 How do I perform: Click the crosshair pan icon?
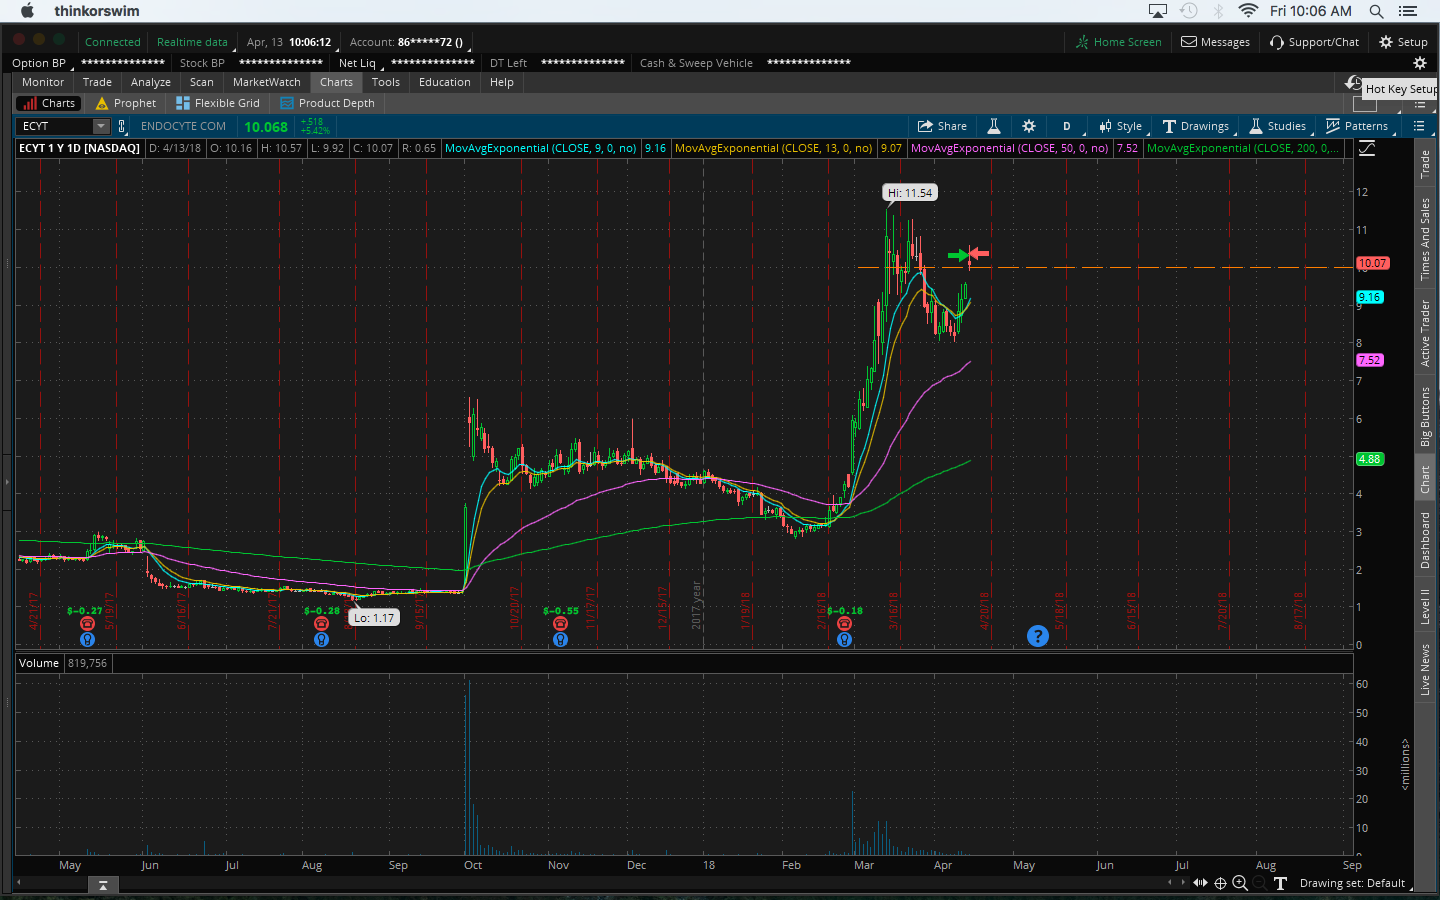(x=1220, y=883)
